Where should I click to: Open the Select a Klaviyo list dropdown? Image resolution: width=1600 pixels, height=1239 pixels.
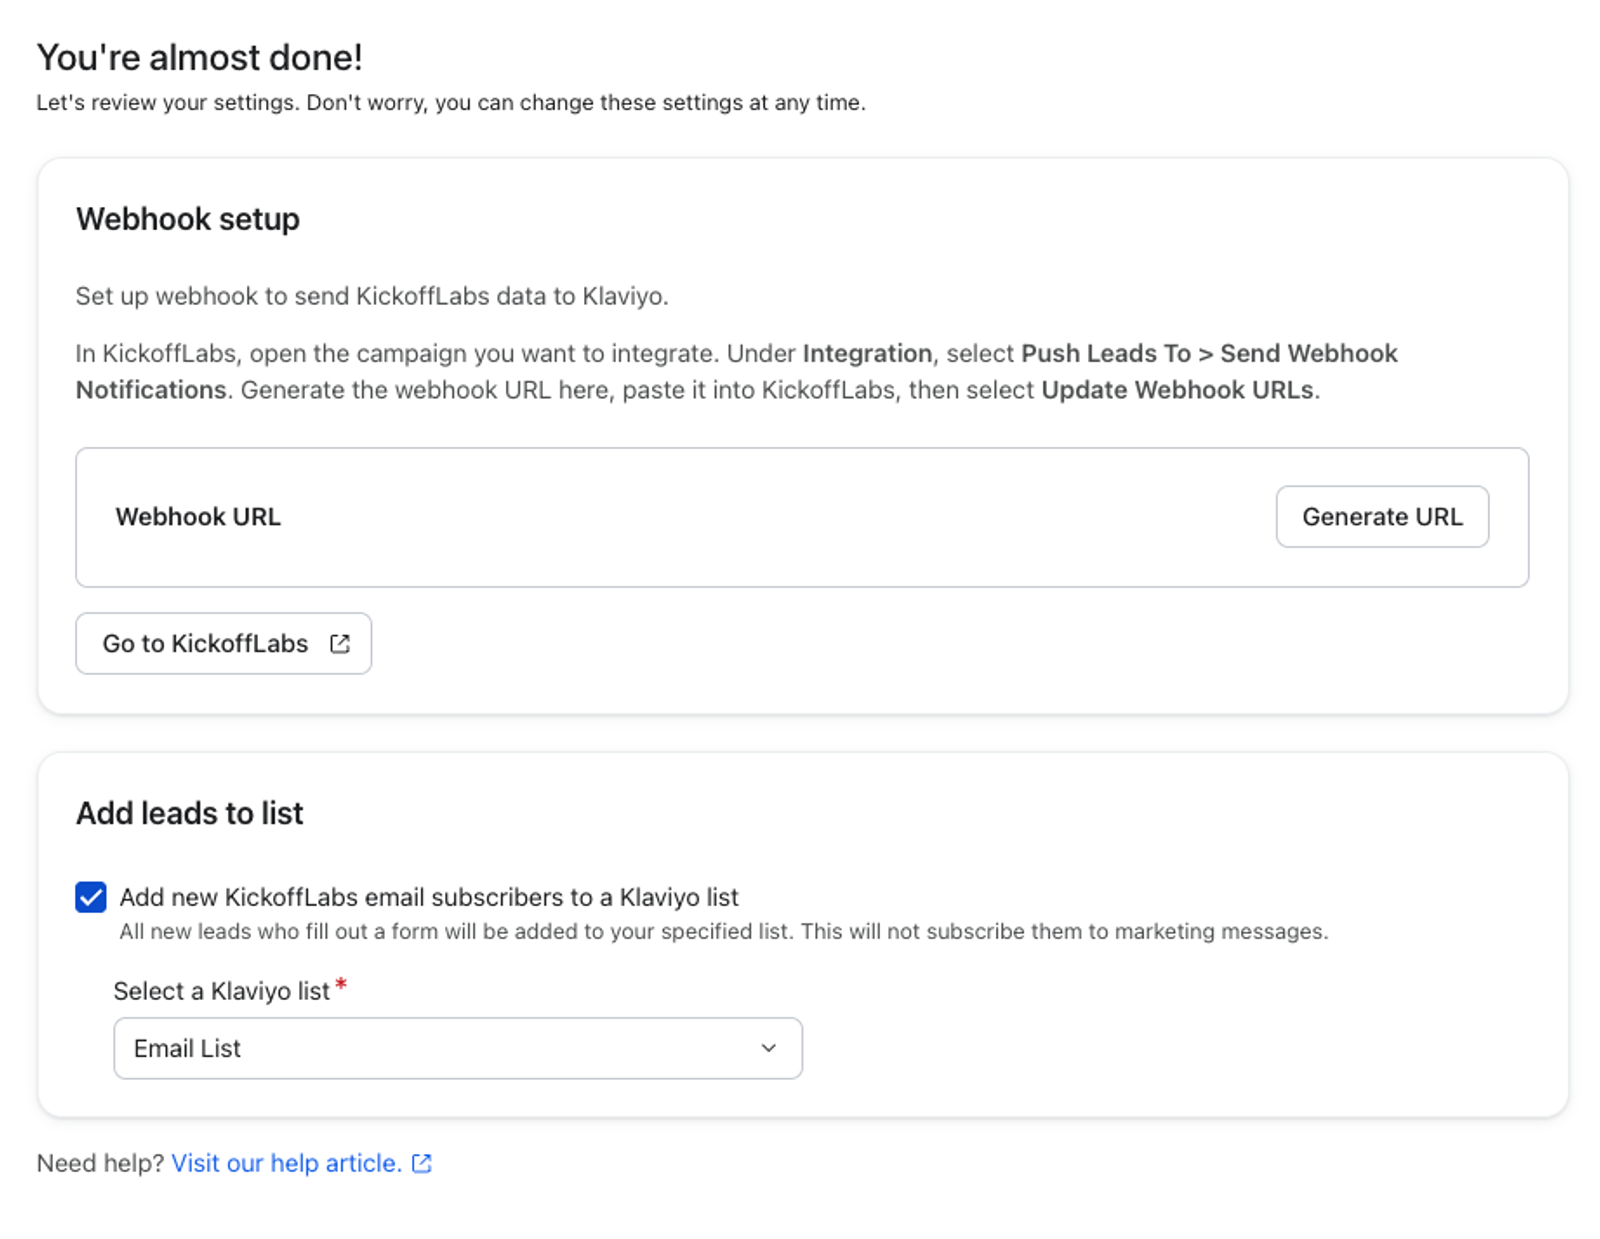pos(458,1048)
